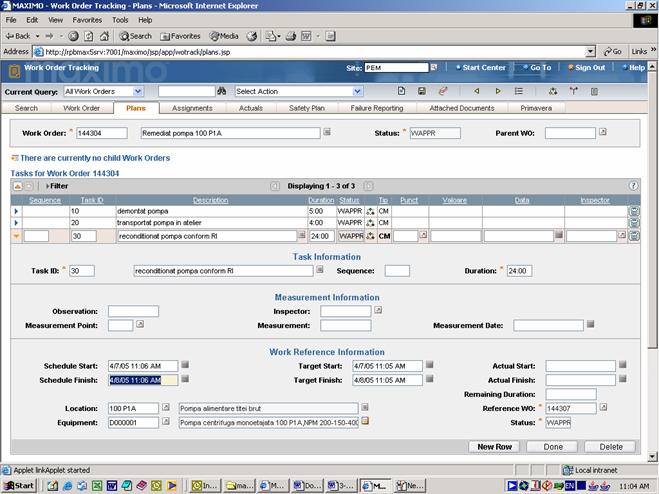Open Site field lookup icon

[434, 67]
